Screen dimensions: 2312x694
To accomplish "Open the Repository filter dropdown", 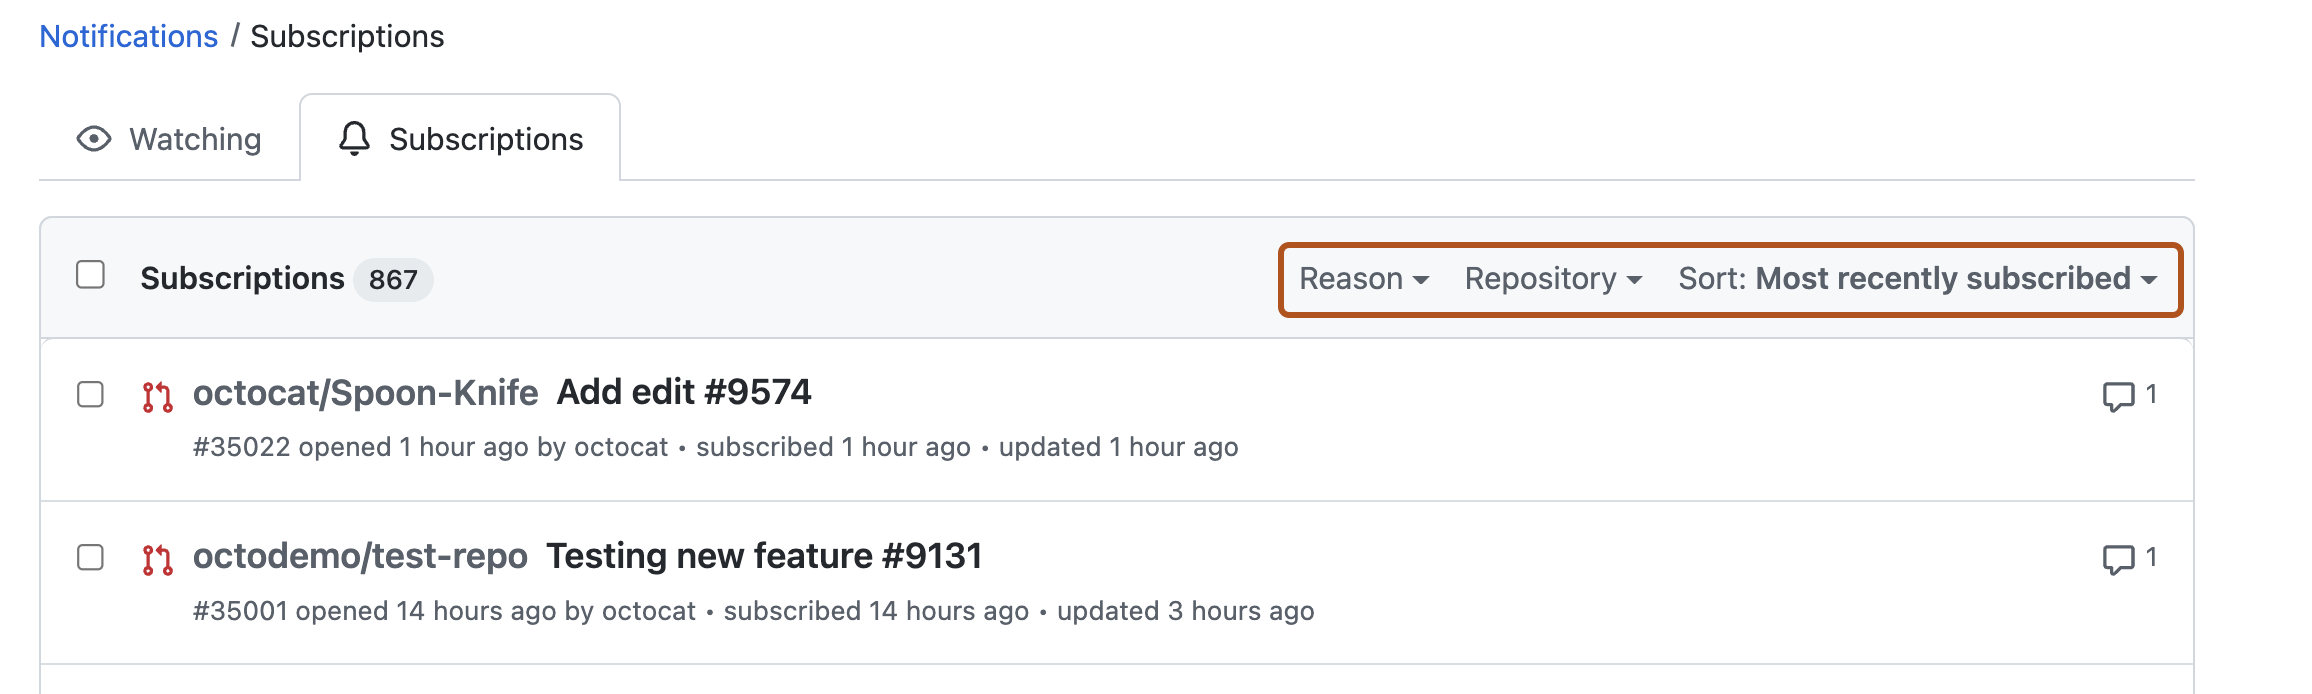I will pos(1551,279).
